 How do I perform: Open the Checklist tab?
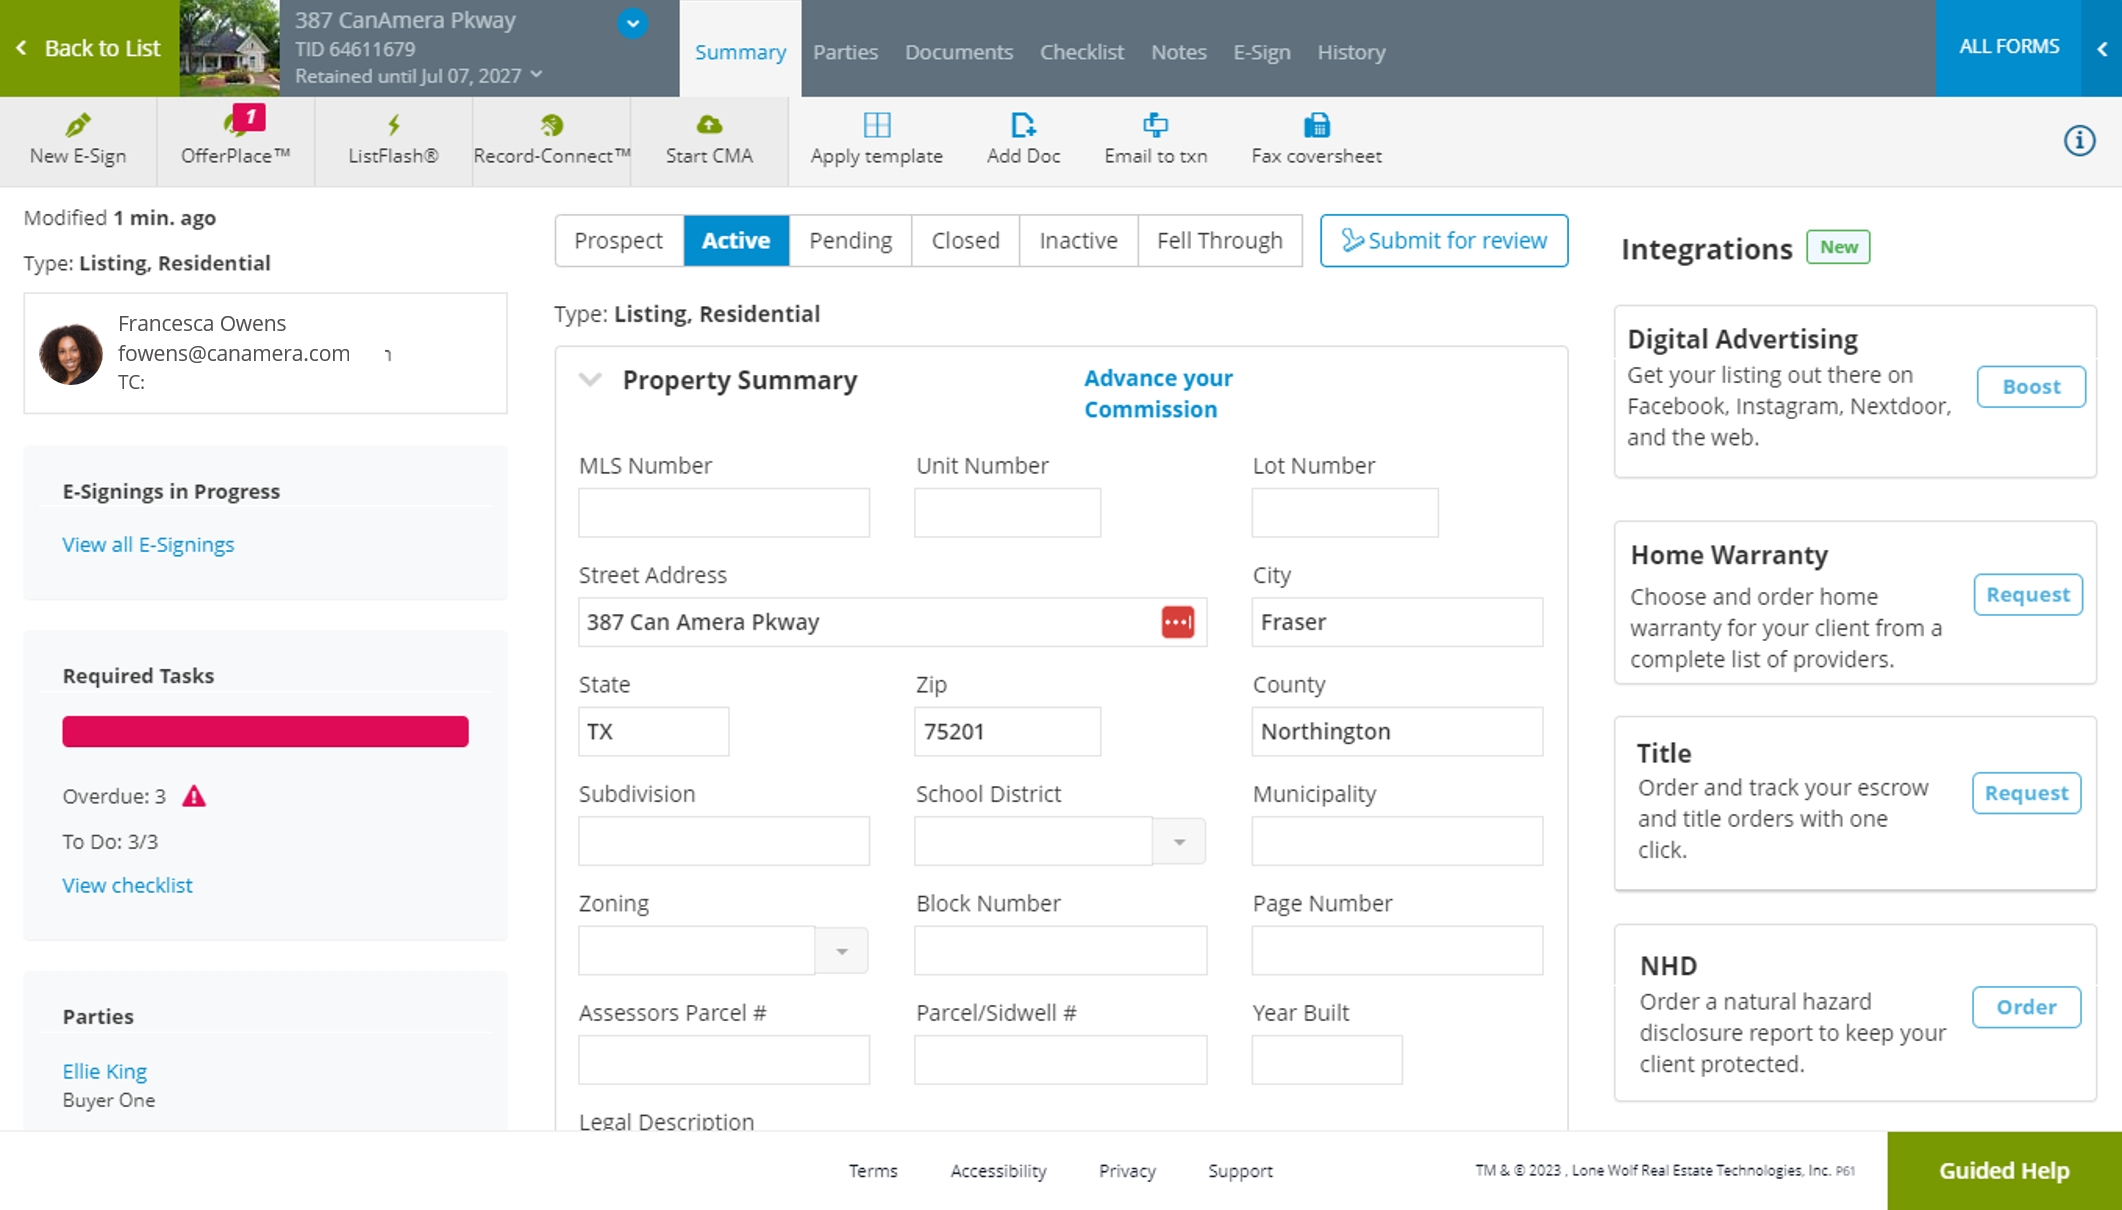coord(1081,51)
